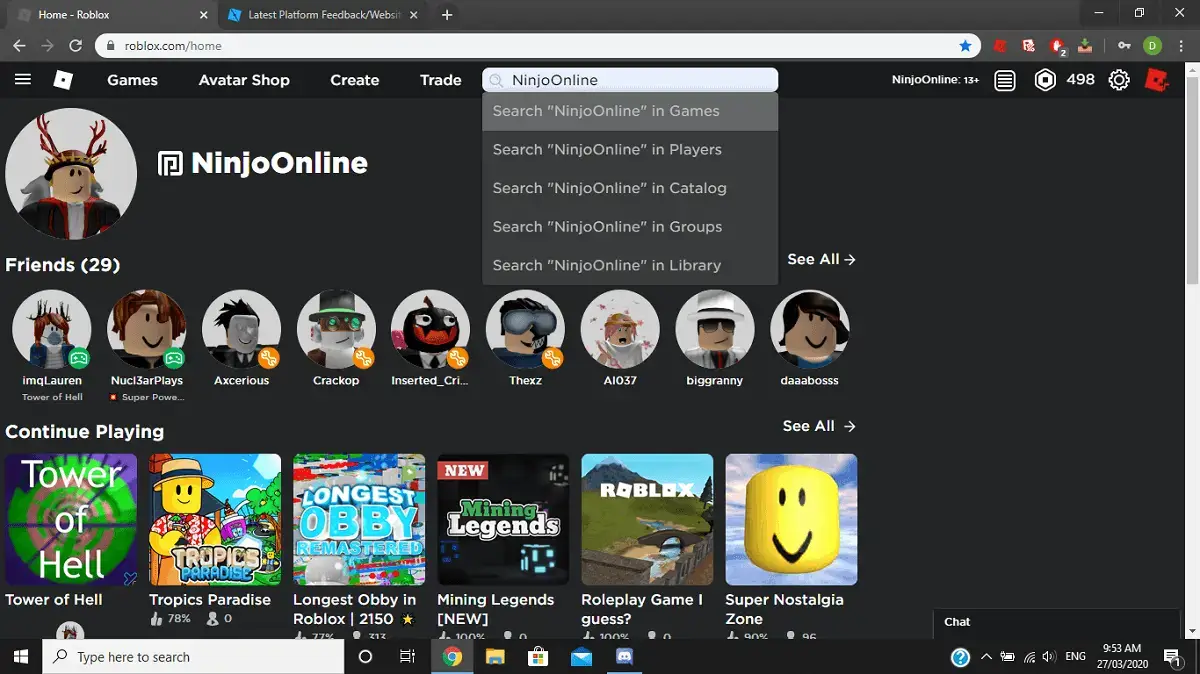Image resolution: width=1200 pixels, height=674 pixels.
Task: Search "NinjoOnline" in Players
Action: pos(630,150)
